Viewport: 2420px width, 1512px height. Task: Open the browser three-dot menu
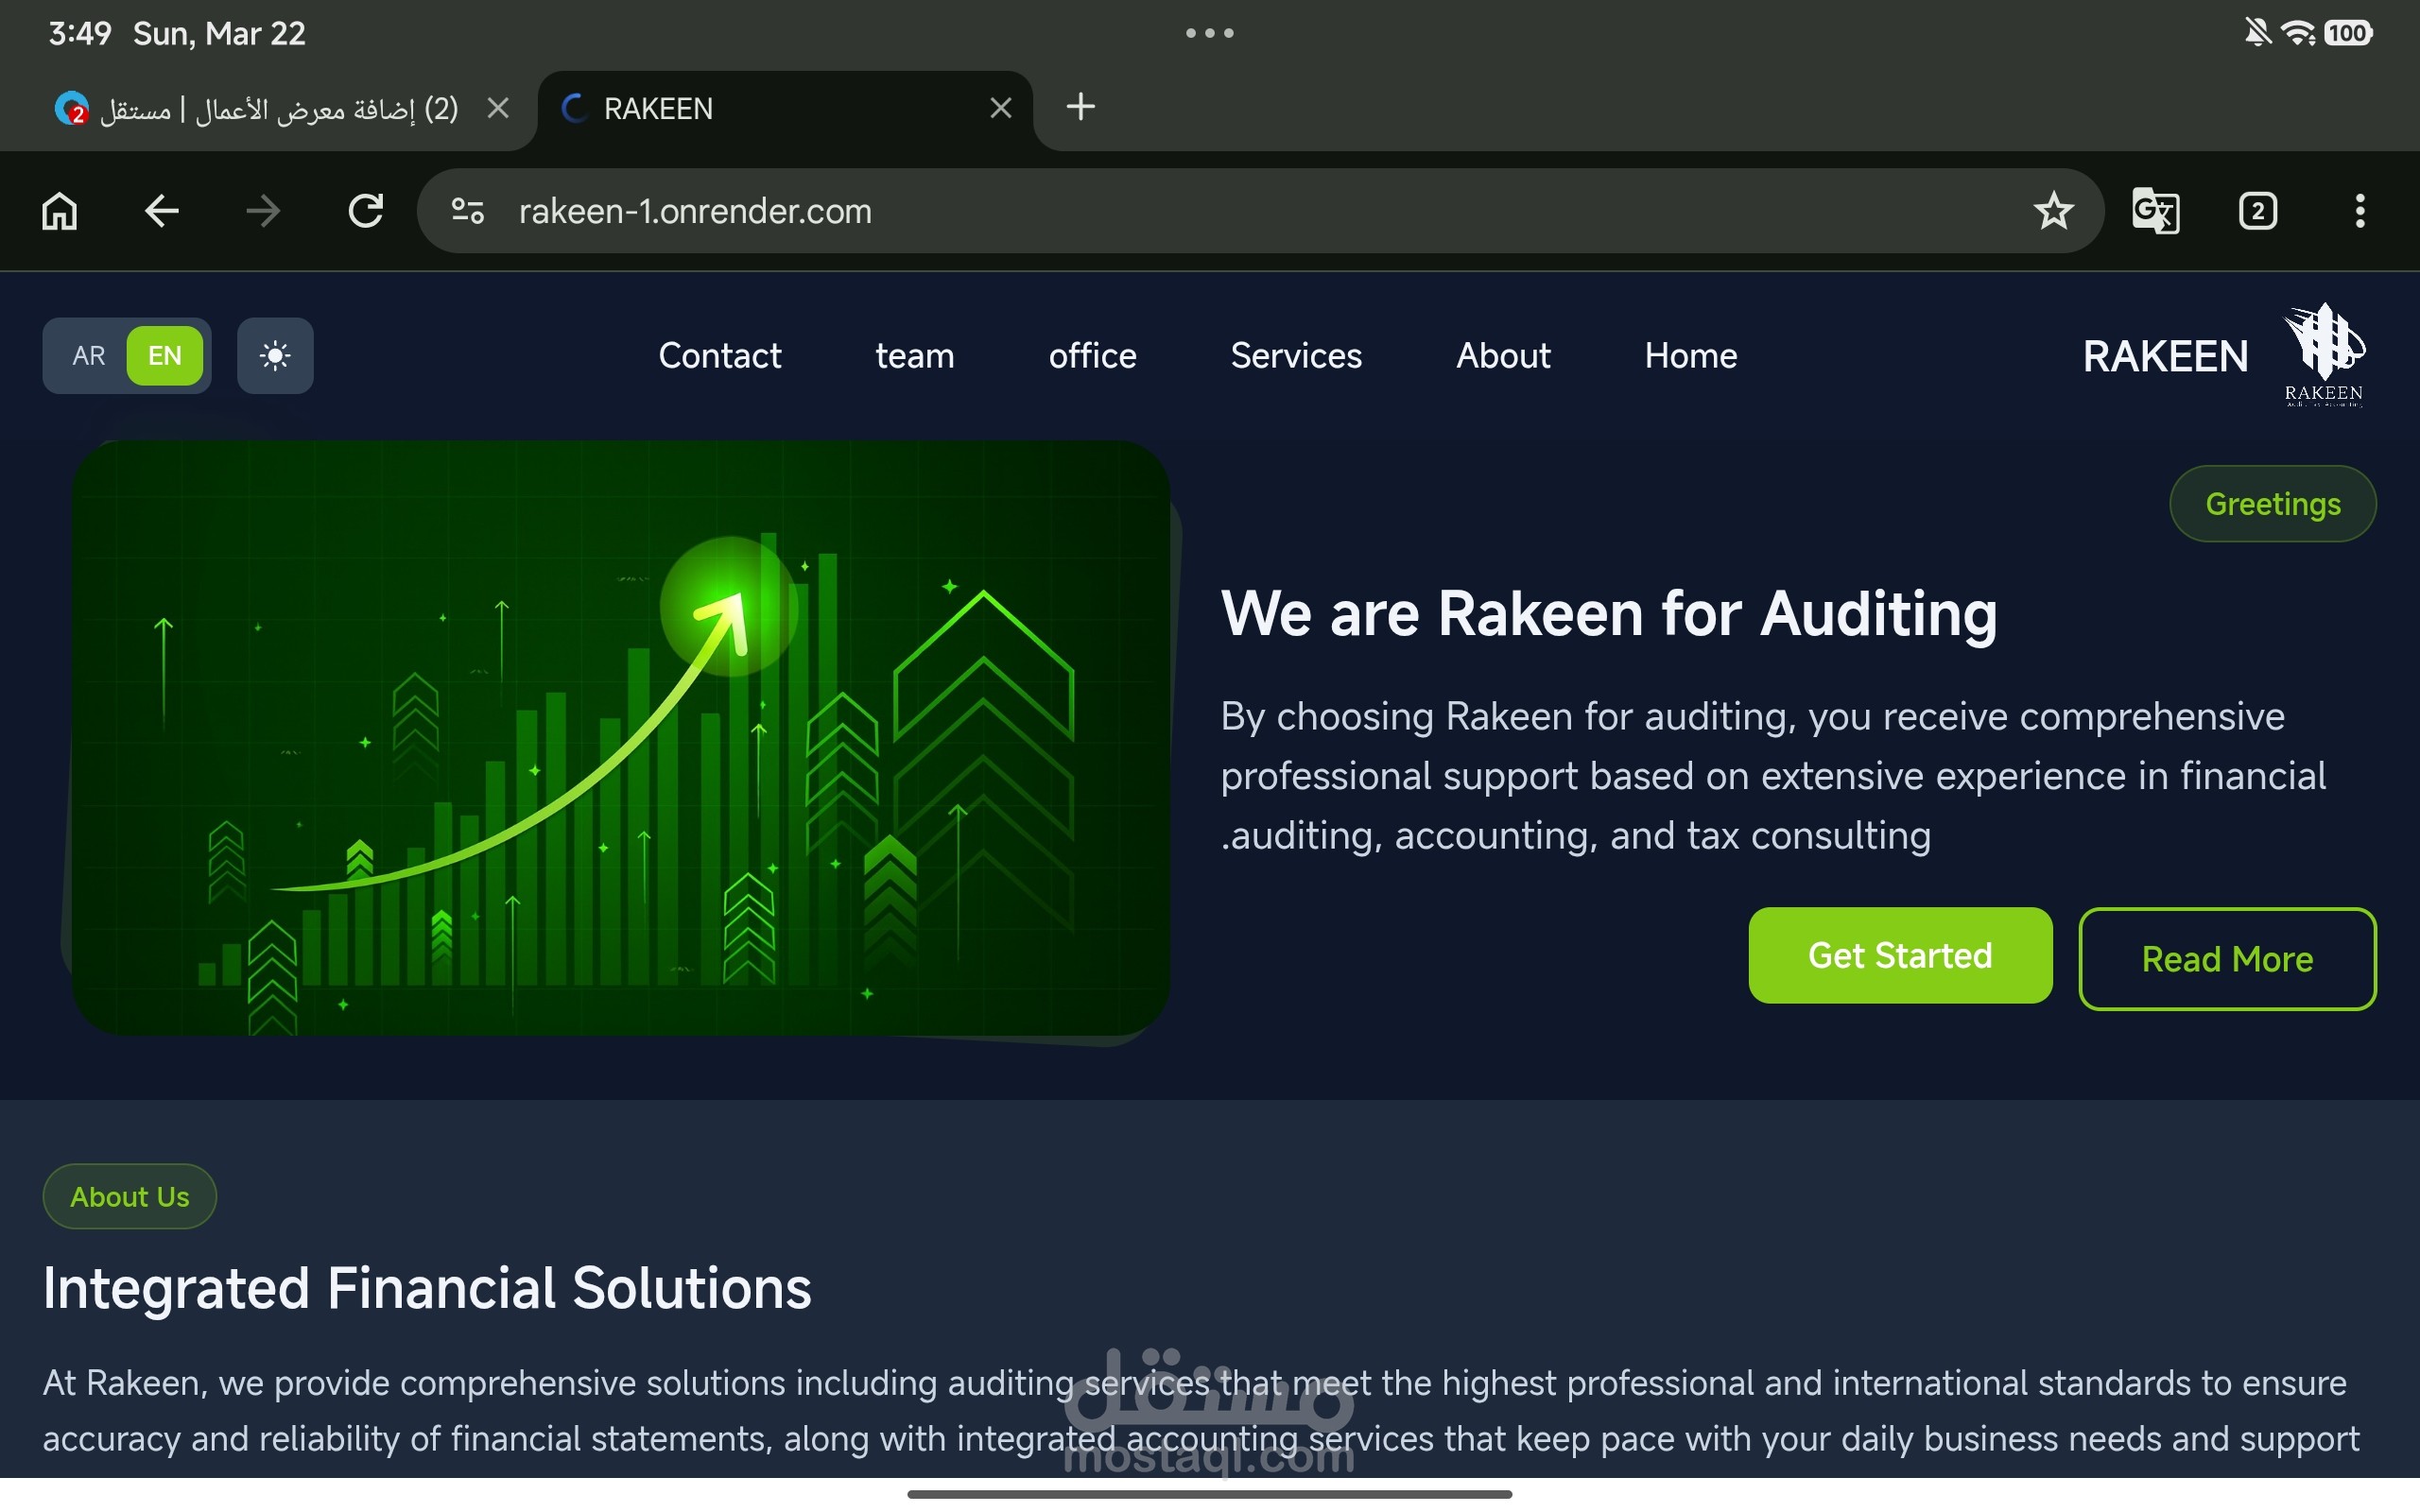point(2359,211)
